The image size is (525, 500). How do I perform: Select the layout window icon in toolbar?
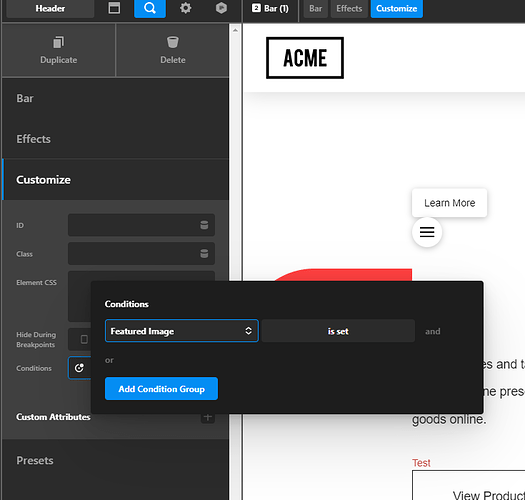(x=114, y=8)
